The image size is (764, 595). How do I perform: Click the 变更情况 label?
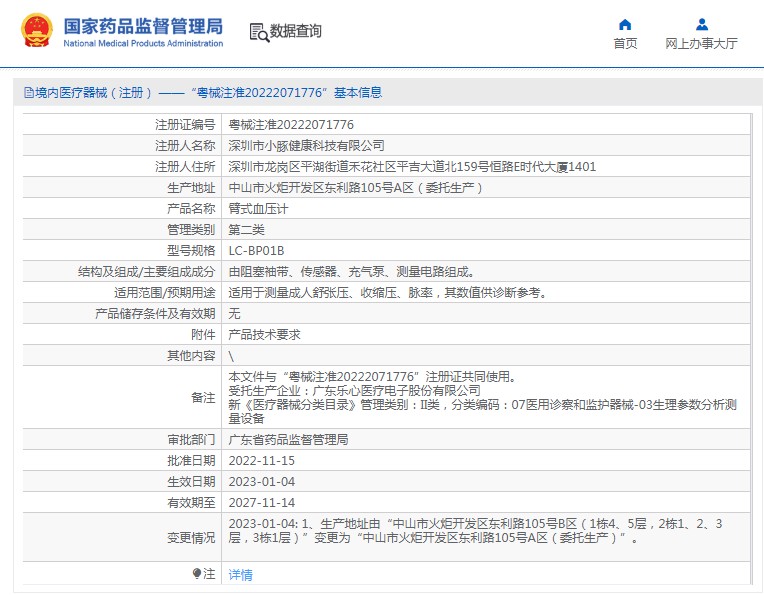tap(191, 537)
